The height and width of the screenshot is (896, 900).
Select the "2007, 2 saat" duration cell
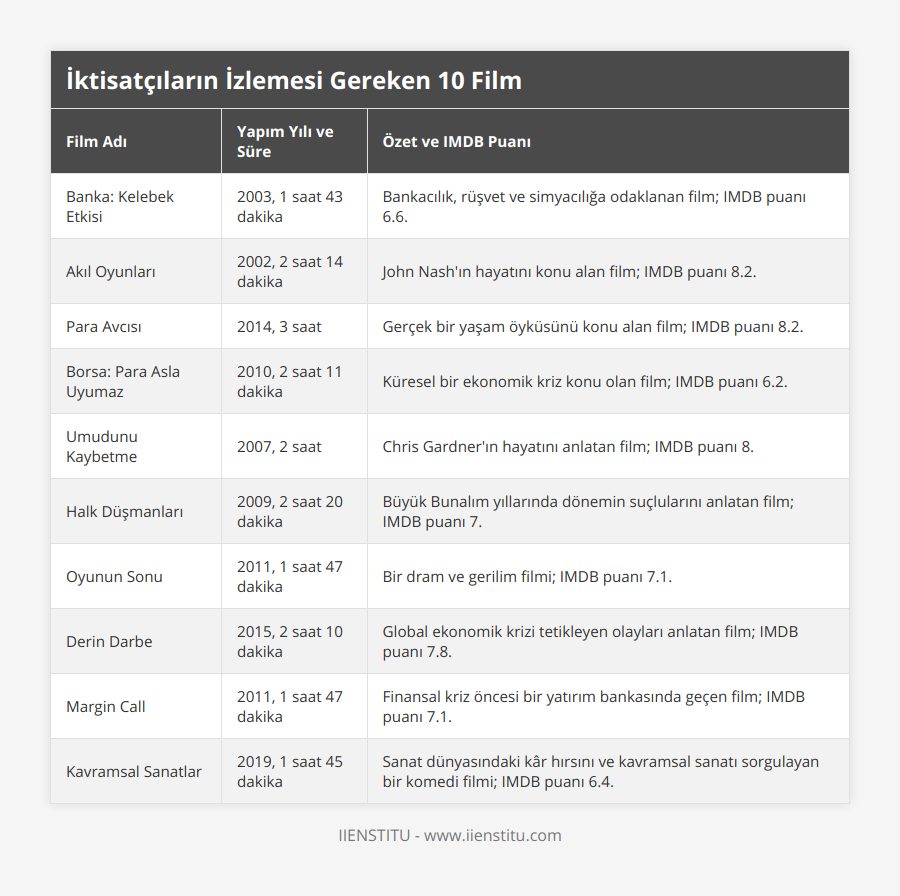click(279, 446)
